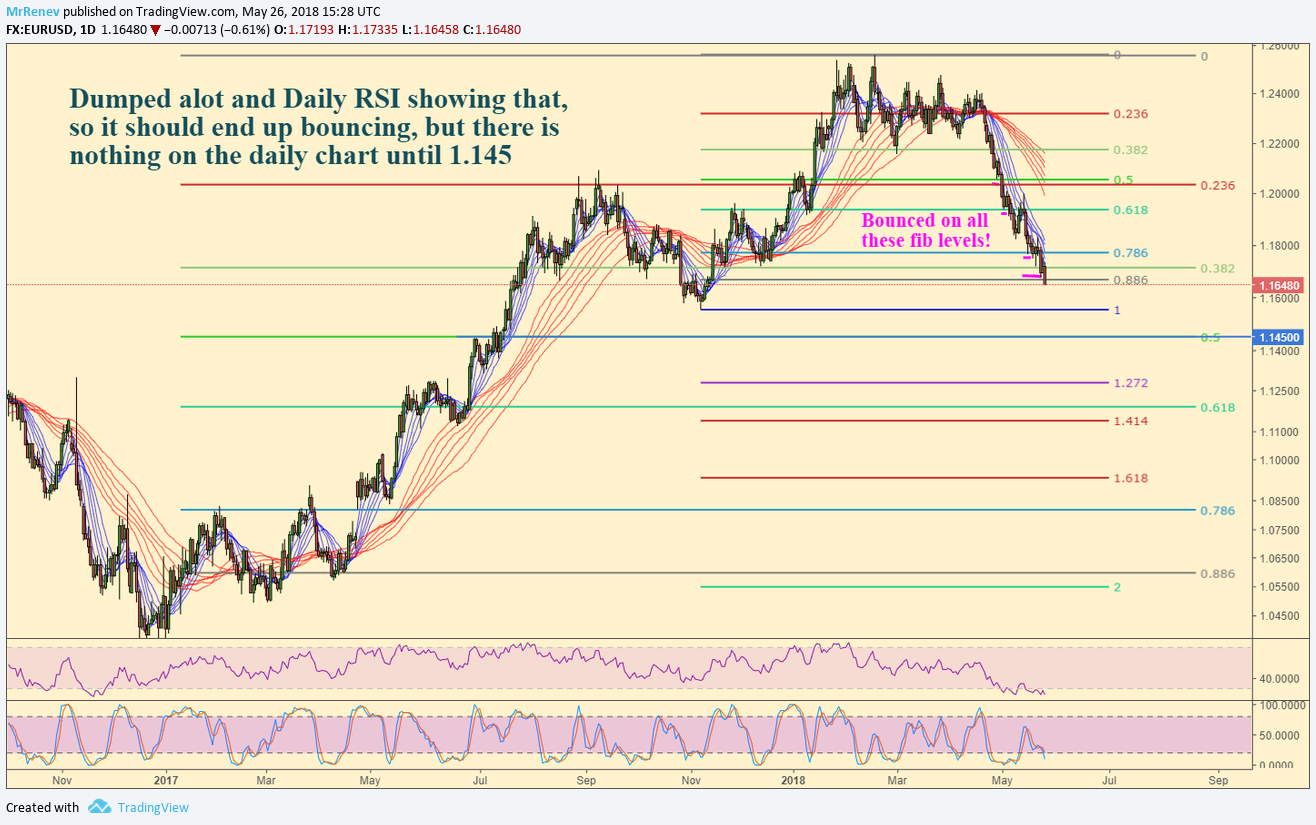The height and width of the screenshot is (825, 1316).
Task: Click the 1.12500 price axis value
Action: [1281, 391]
